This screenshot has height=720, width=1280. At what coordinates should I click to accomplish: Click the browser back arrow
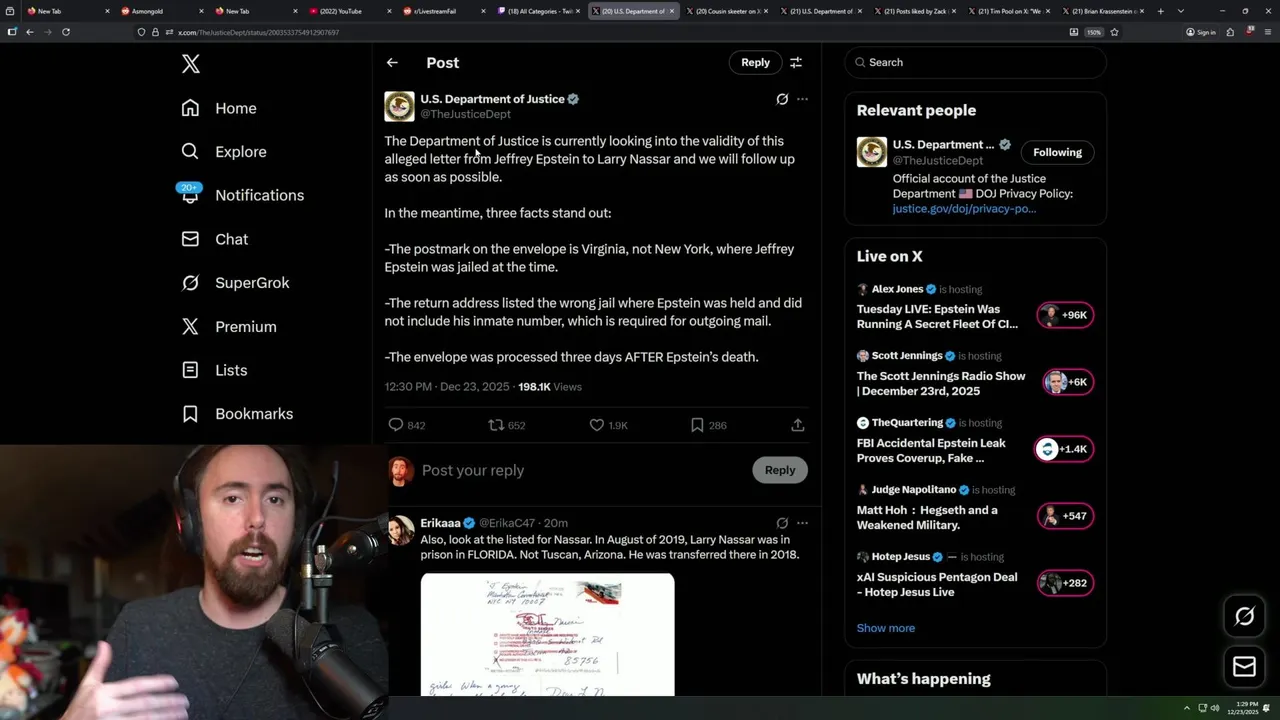click(29, 32)
